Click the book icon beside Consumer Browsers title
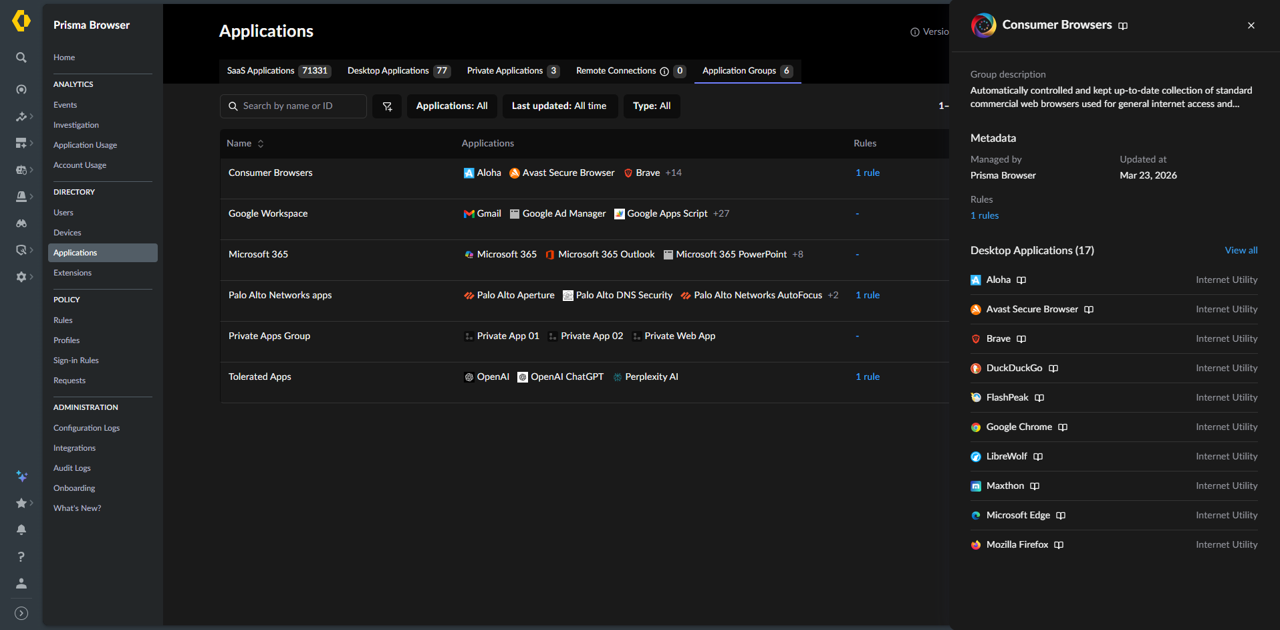Viewport: 1280px width, 630px height. (1123, 26)
